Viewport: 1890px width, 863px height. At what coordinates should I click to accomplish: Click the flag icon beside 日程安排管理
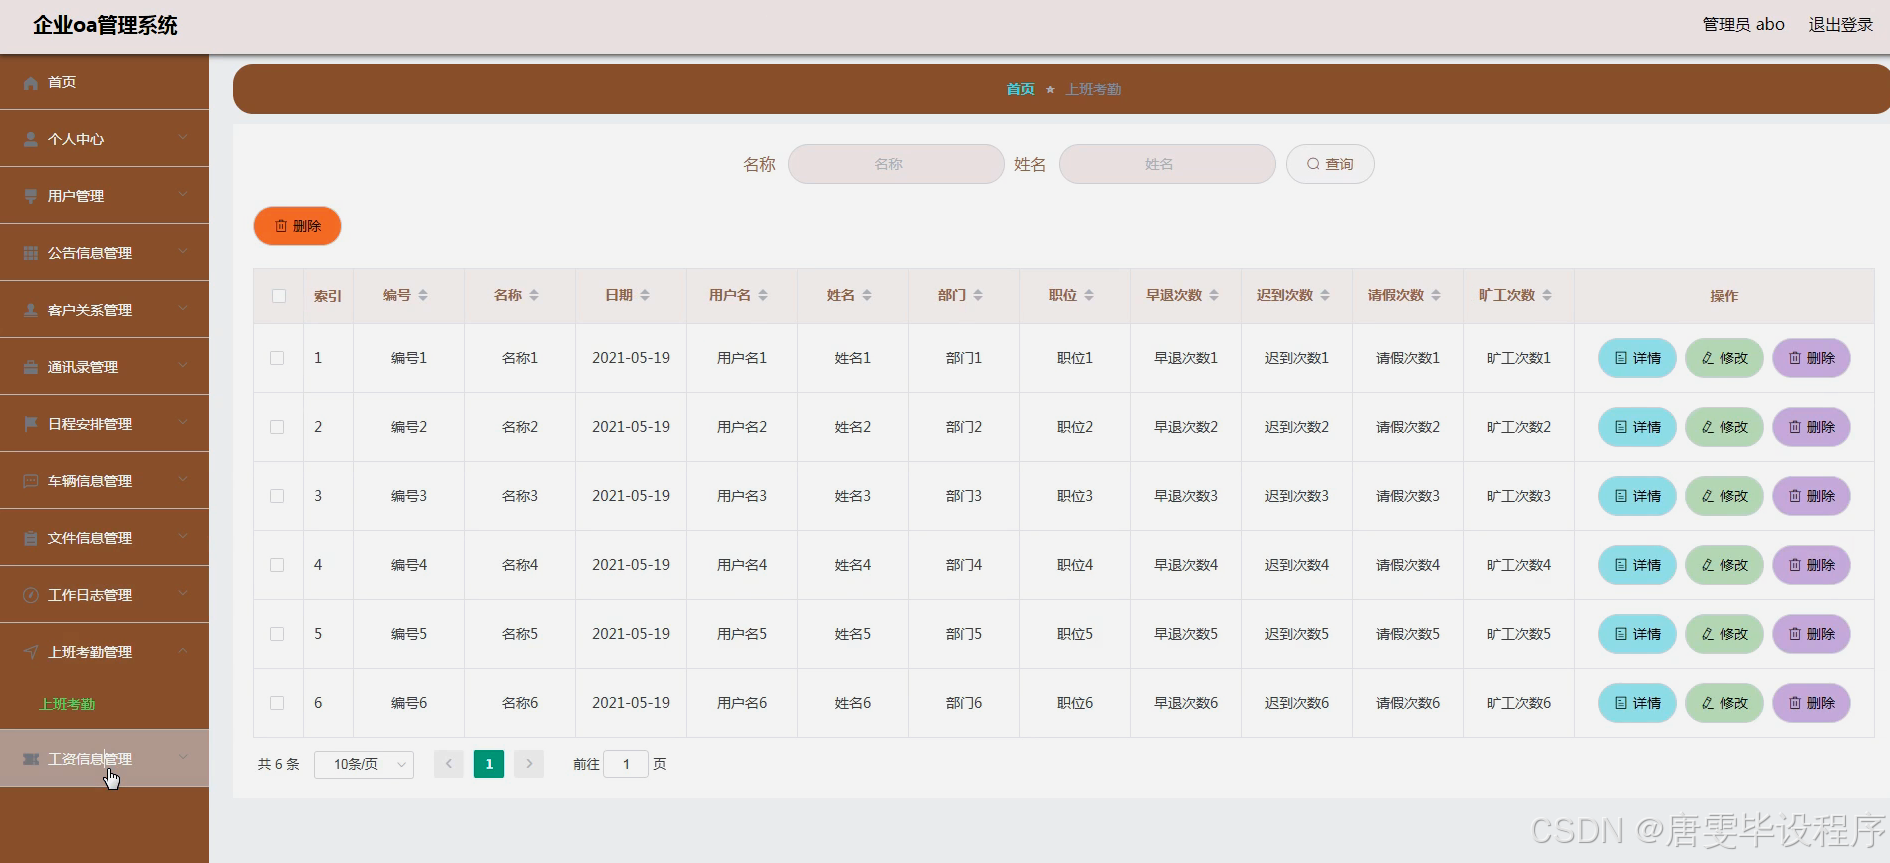pos(31,425)
